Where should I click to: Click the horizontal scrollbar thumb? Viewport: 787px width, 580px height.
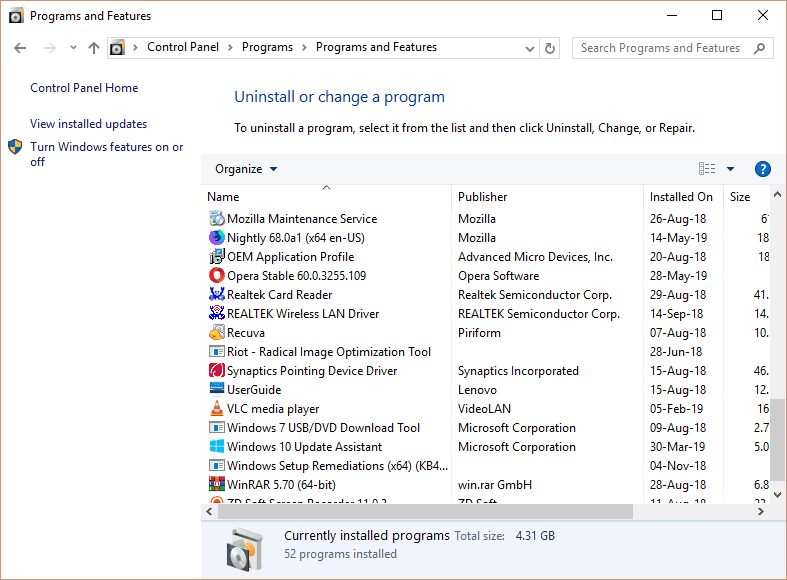pos(426,512)
